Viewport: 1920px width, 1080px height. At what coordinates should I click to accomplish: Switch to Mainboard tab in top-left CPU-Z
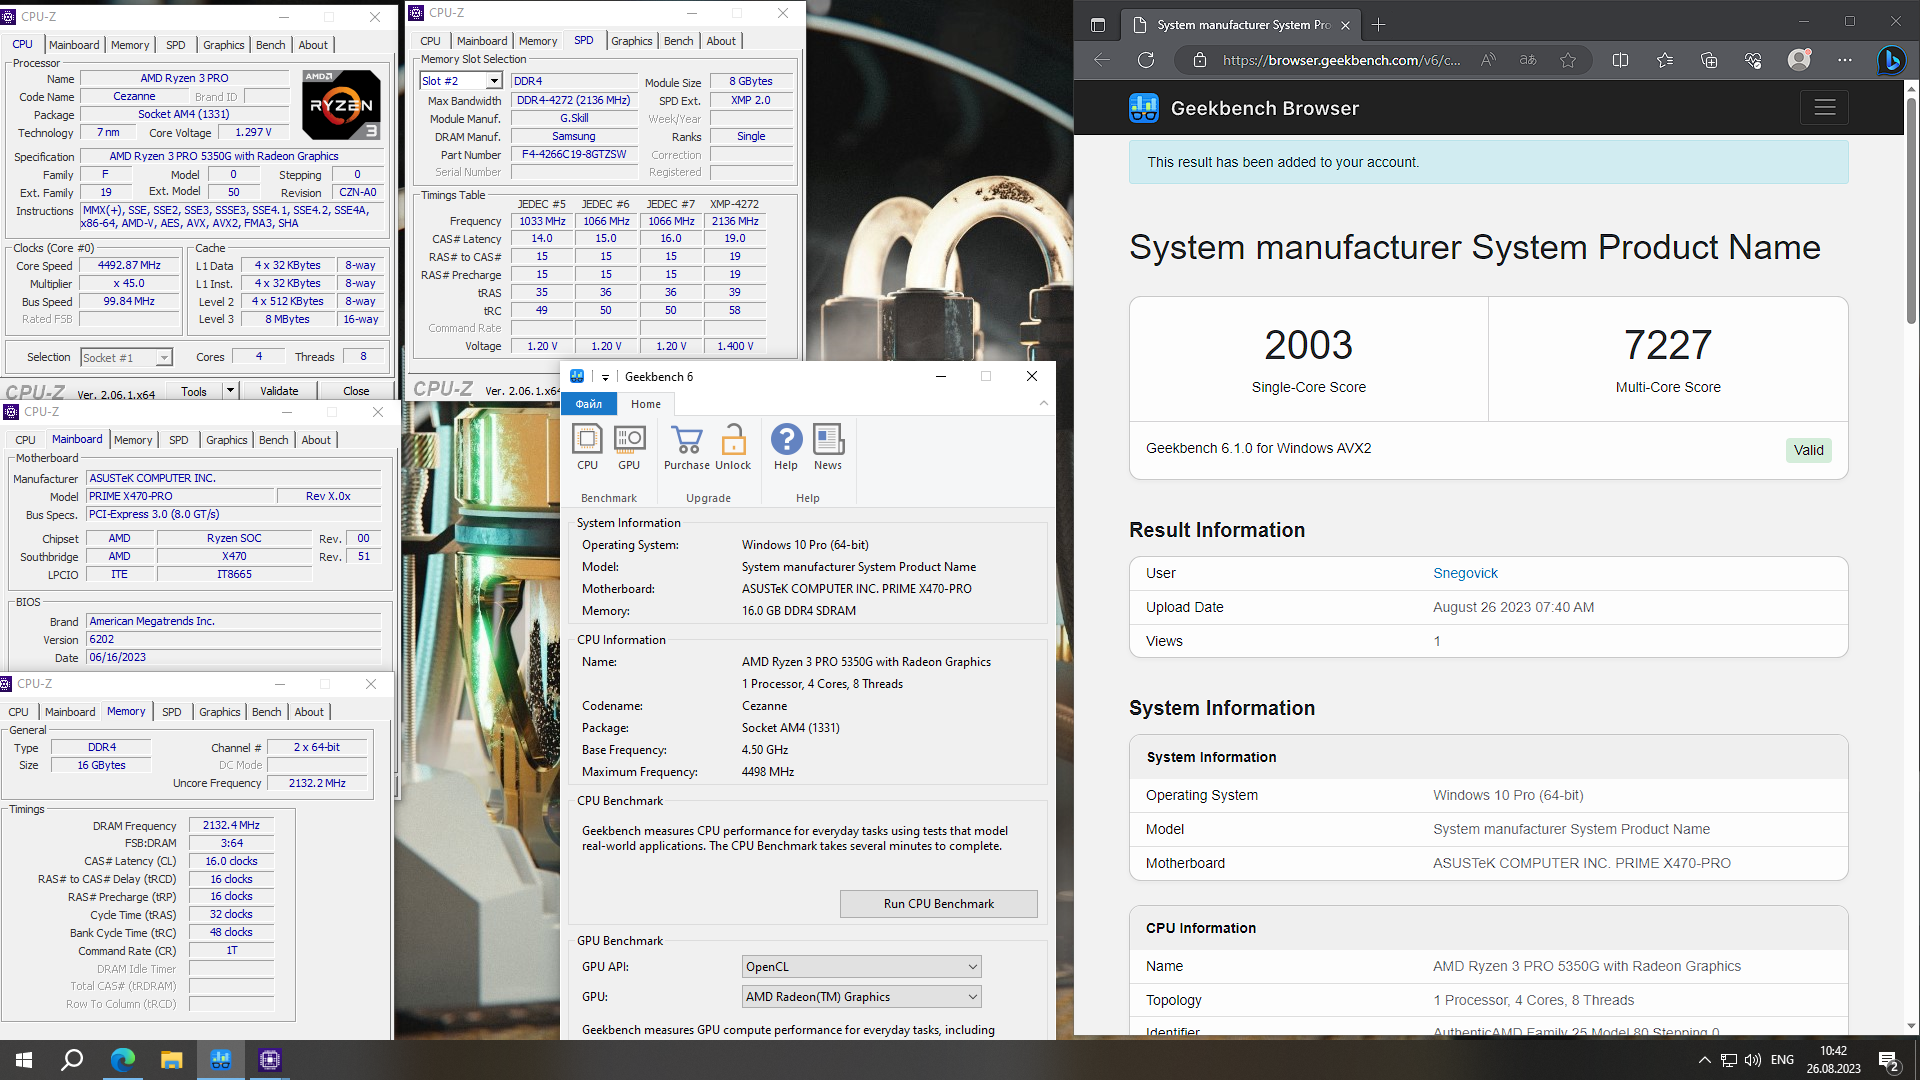[x=74, y=45]
